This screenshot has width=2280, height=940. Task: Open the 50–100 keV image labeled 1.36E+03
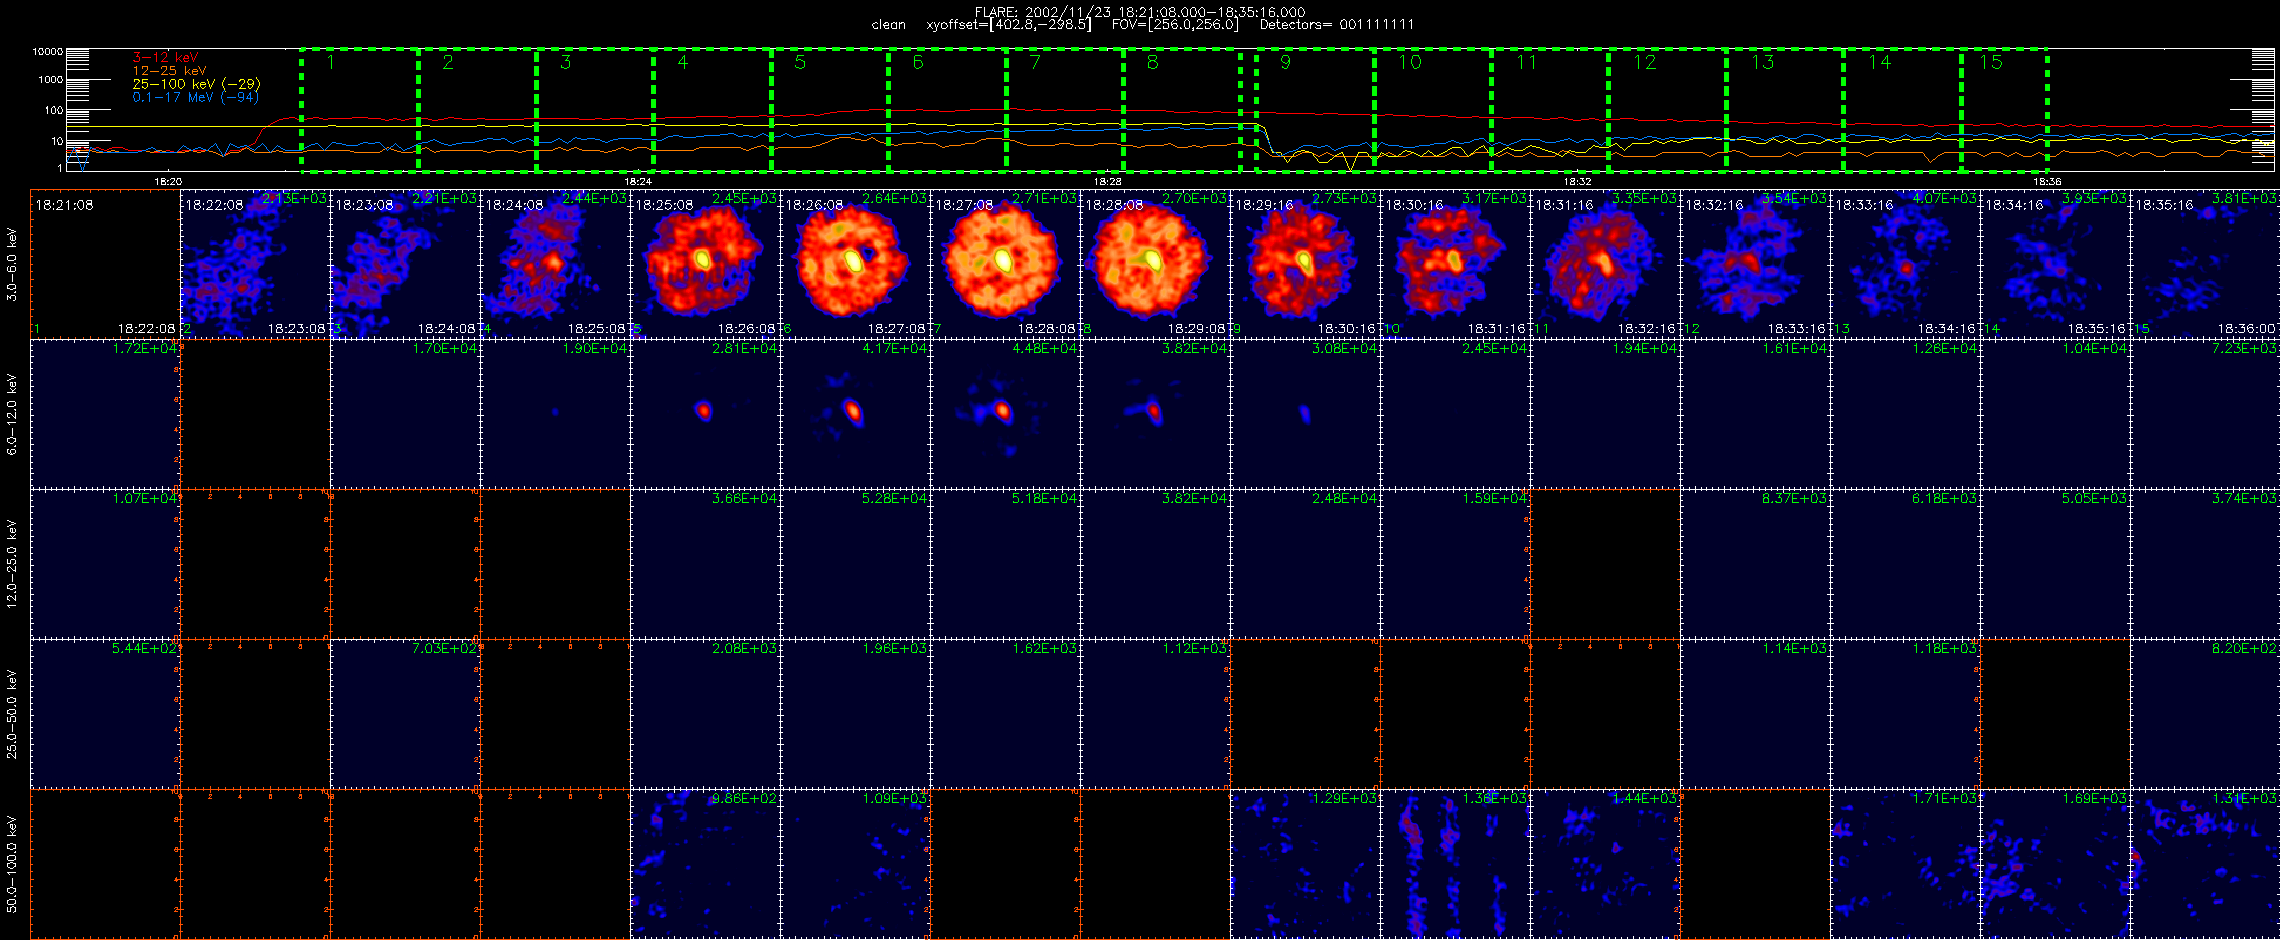(1455, 863)
